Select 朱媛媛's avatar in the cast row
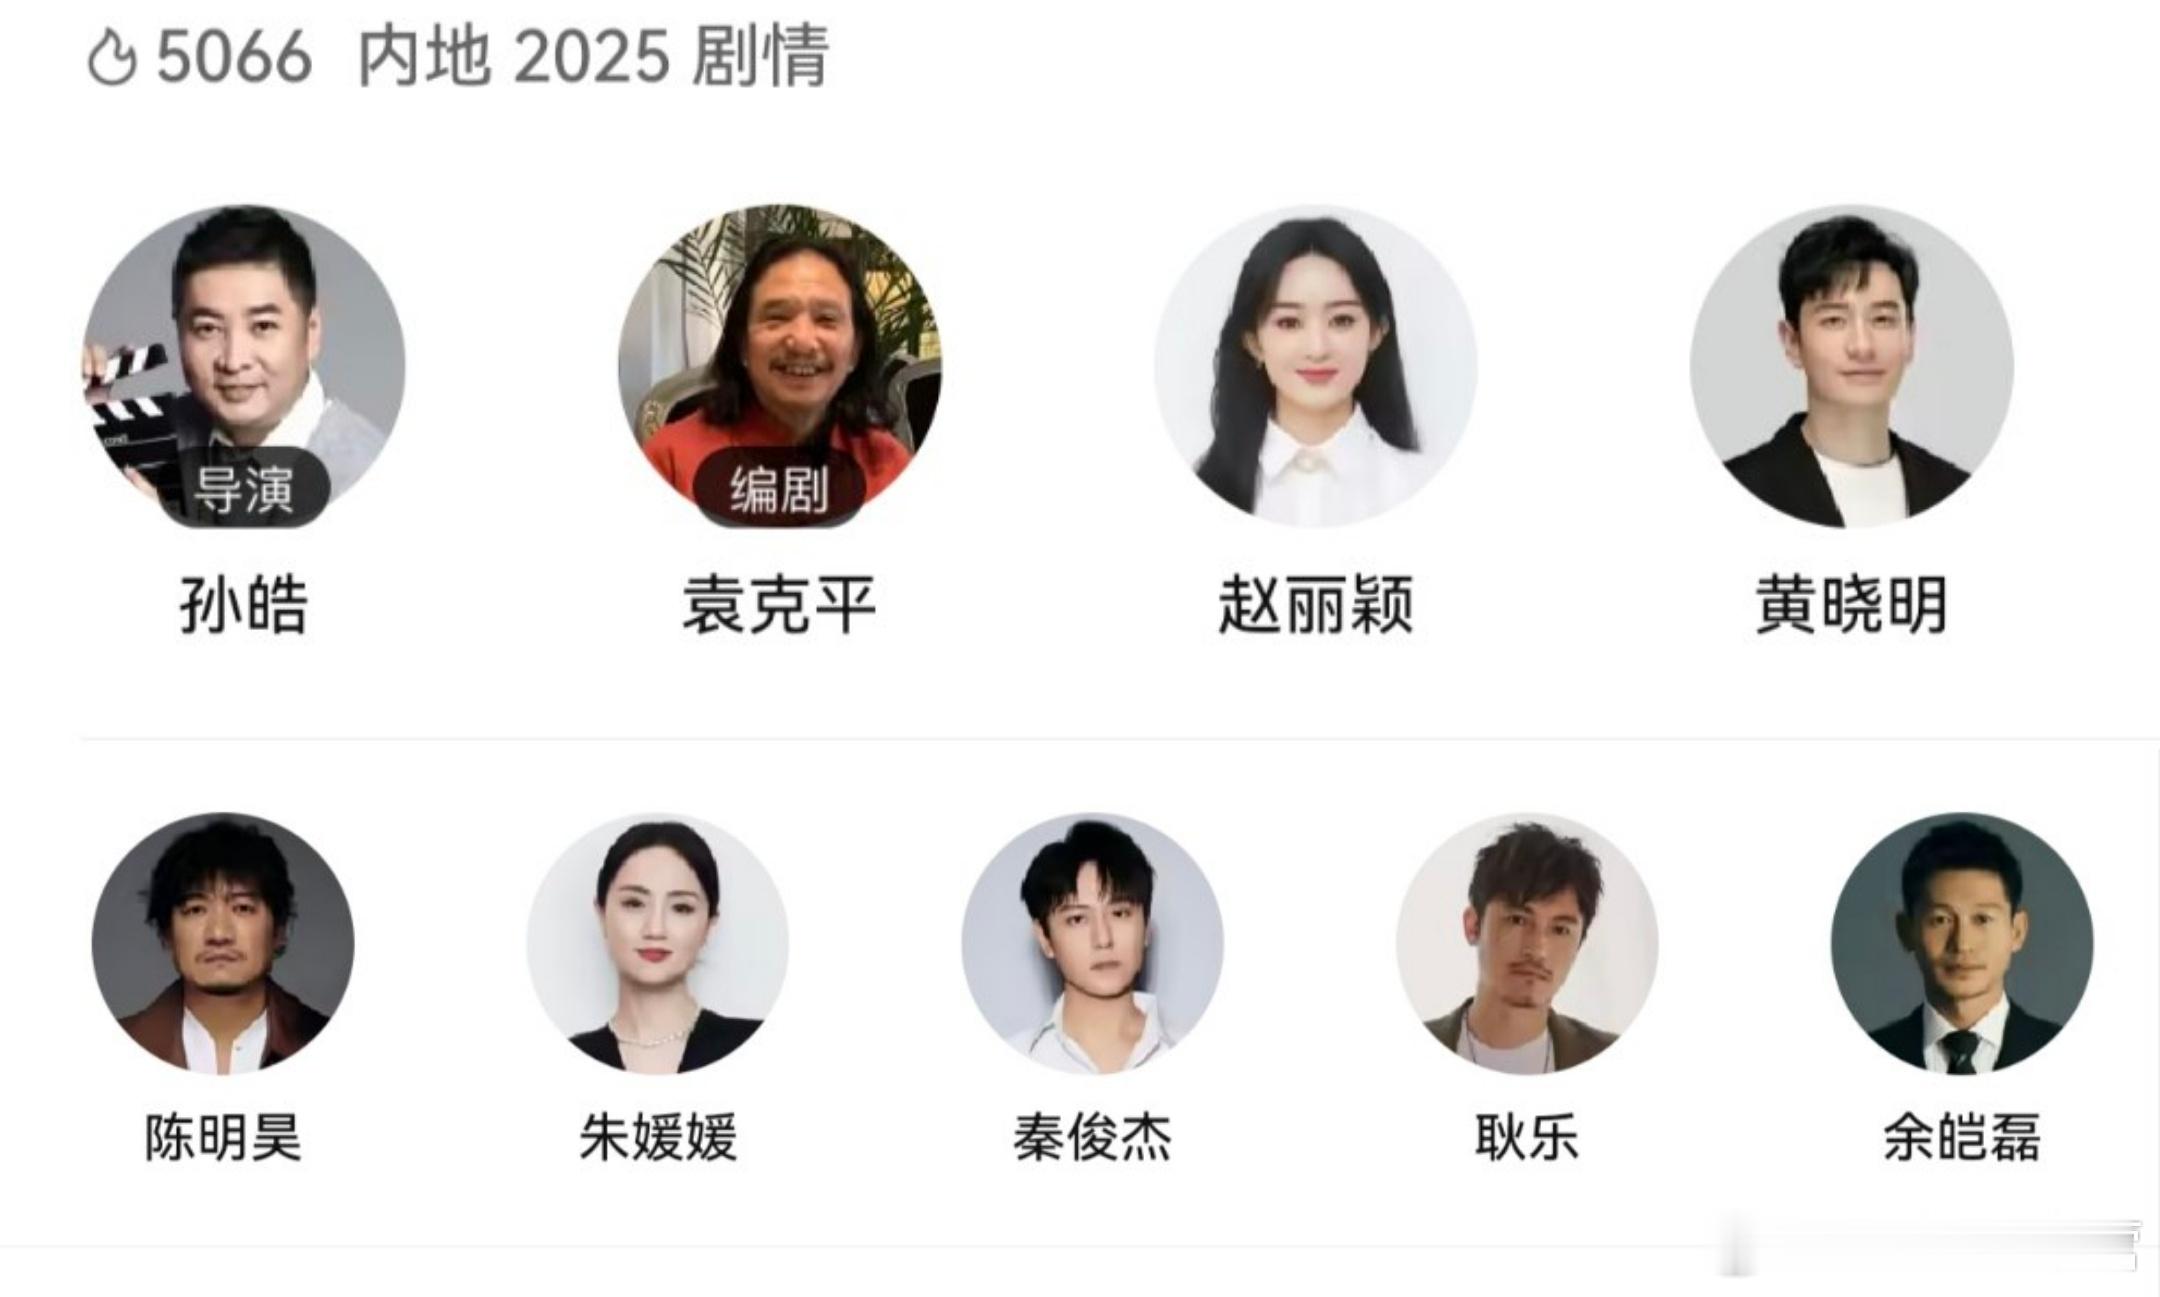 (658, 943)
